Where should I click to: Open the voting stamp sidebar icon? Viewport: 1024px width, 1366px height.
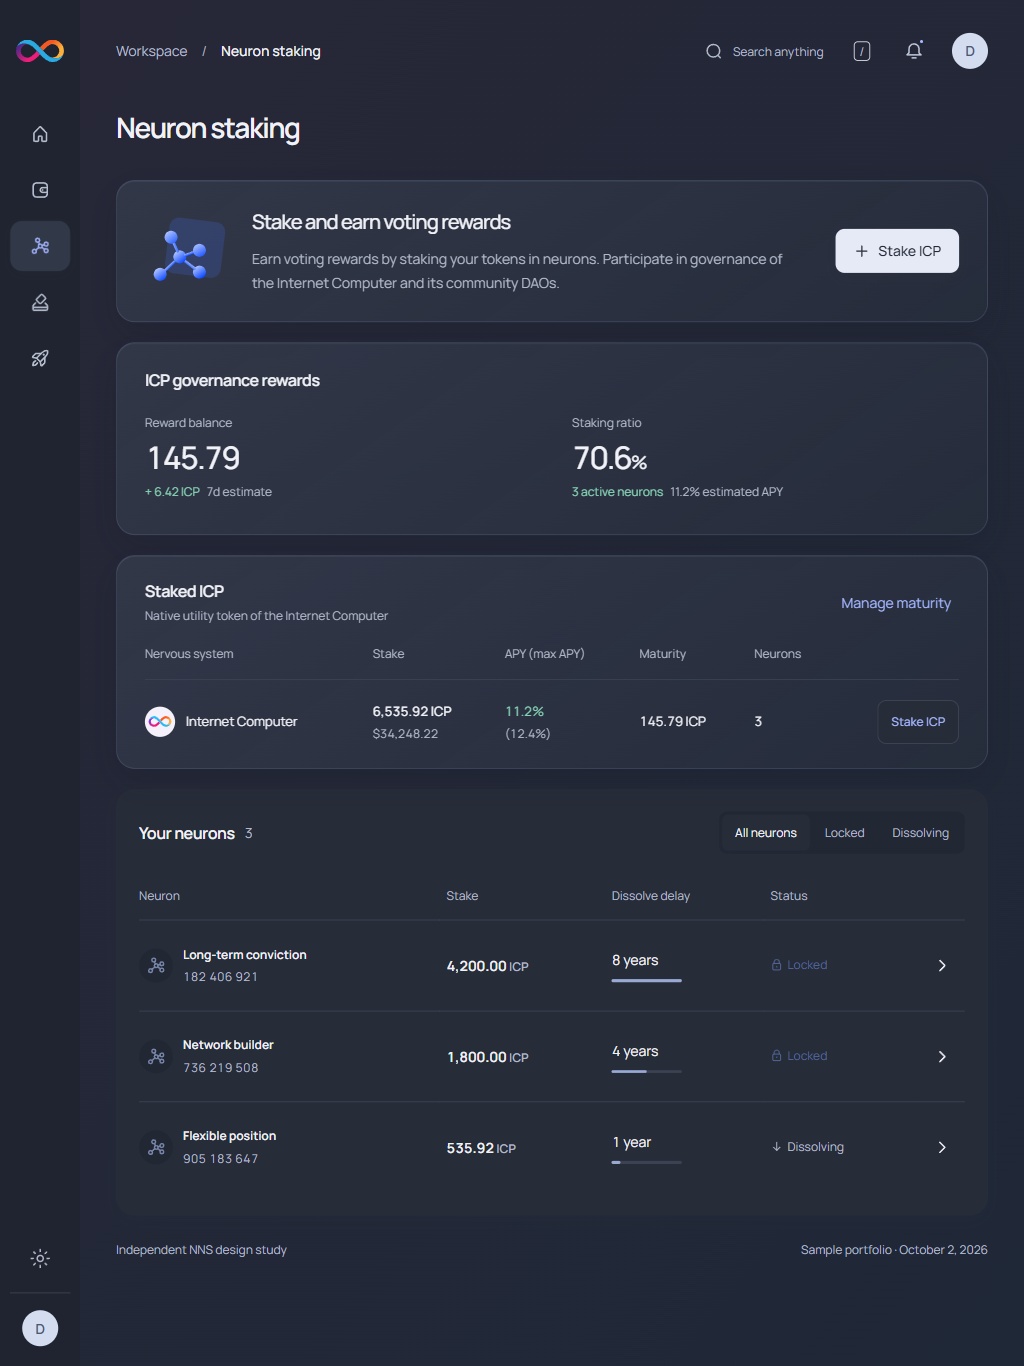pos(40,302)
